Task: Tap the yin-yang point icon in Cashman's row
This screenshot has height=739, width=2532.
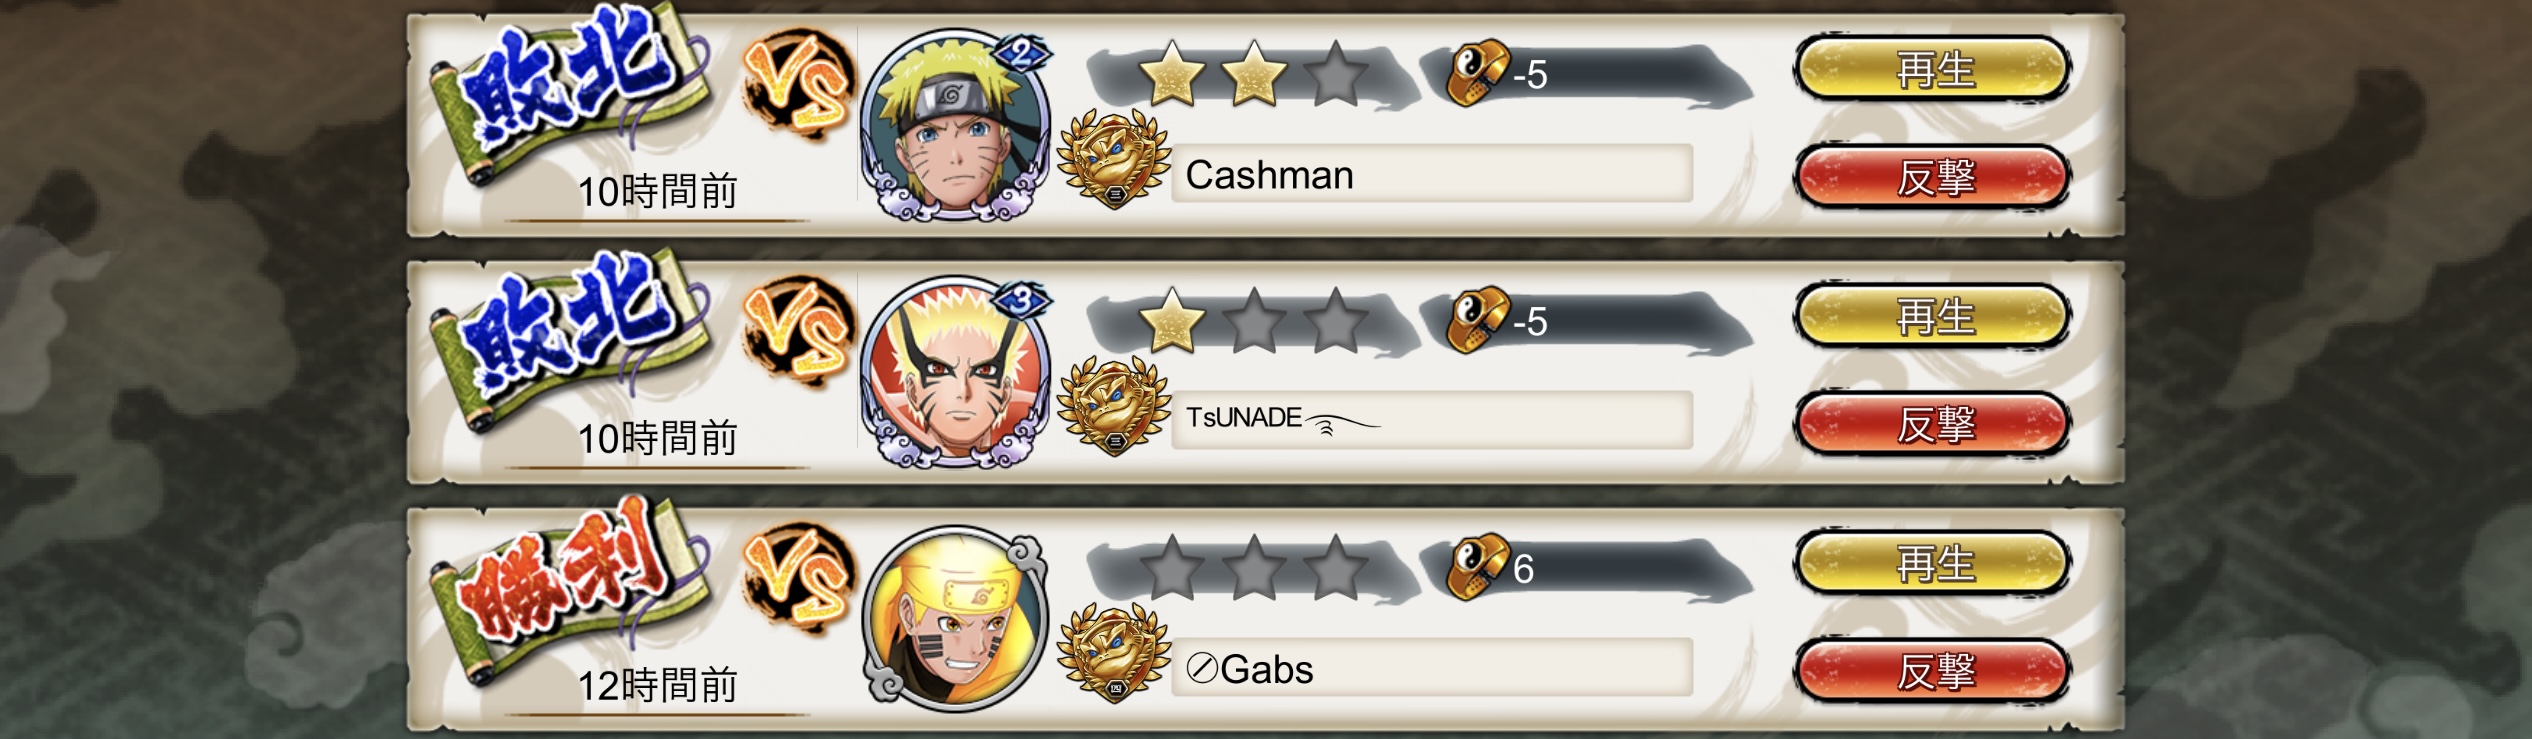Action: [x=1478, y=73]
